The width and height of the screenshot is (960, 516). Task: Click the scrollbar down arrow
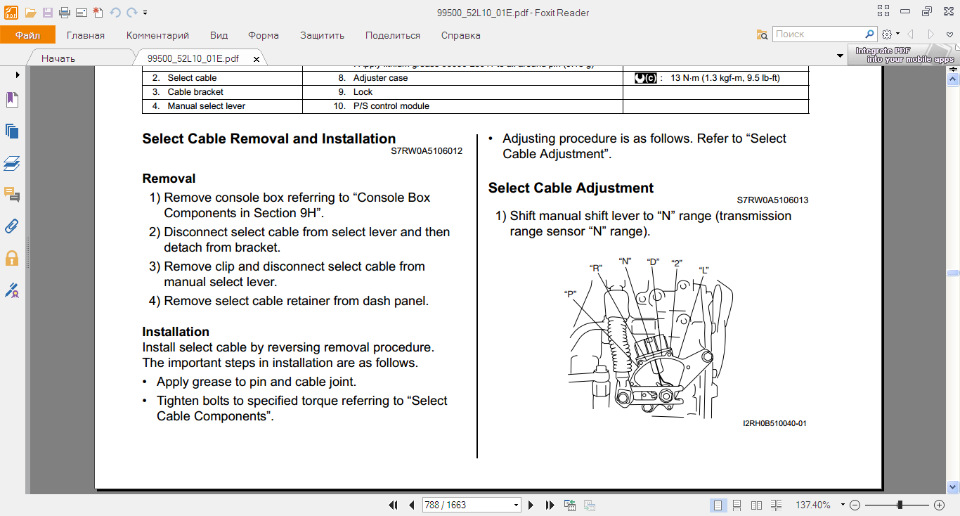click(953, 487)
